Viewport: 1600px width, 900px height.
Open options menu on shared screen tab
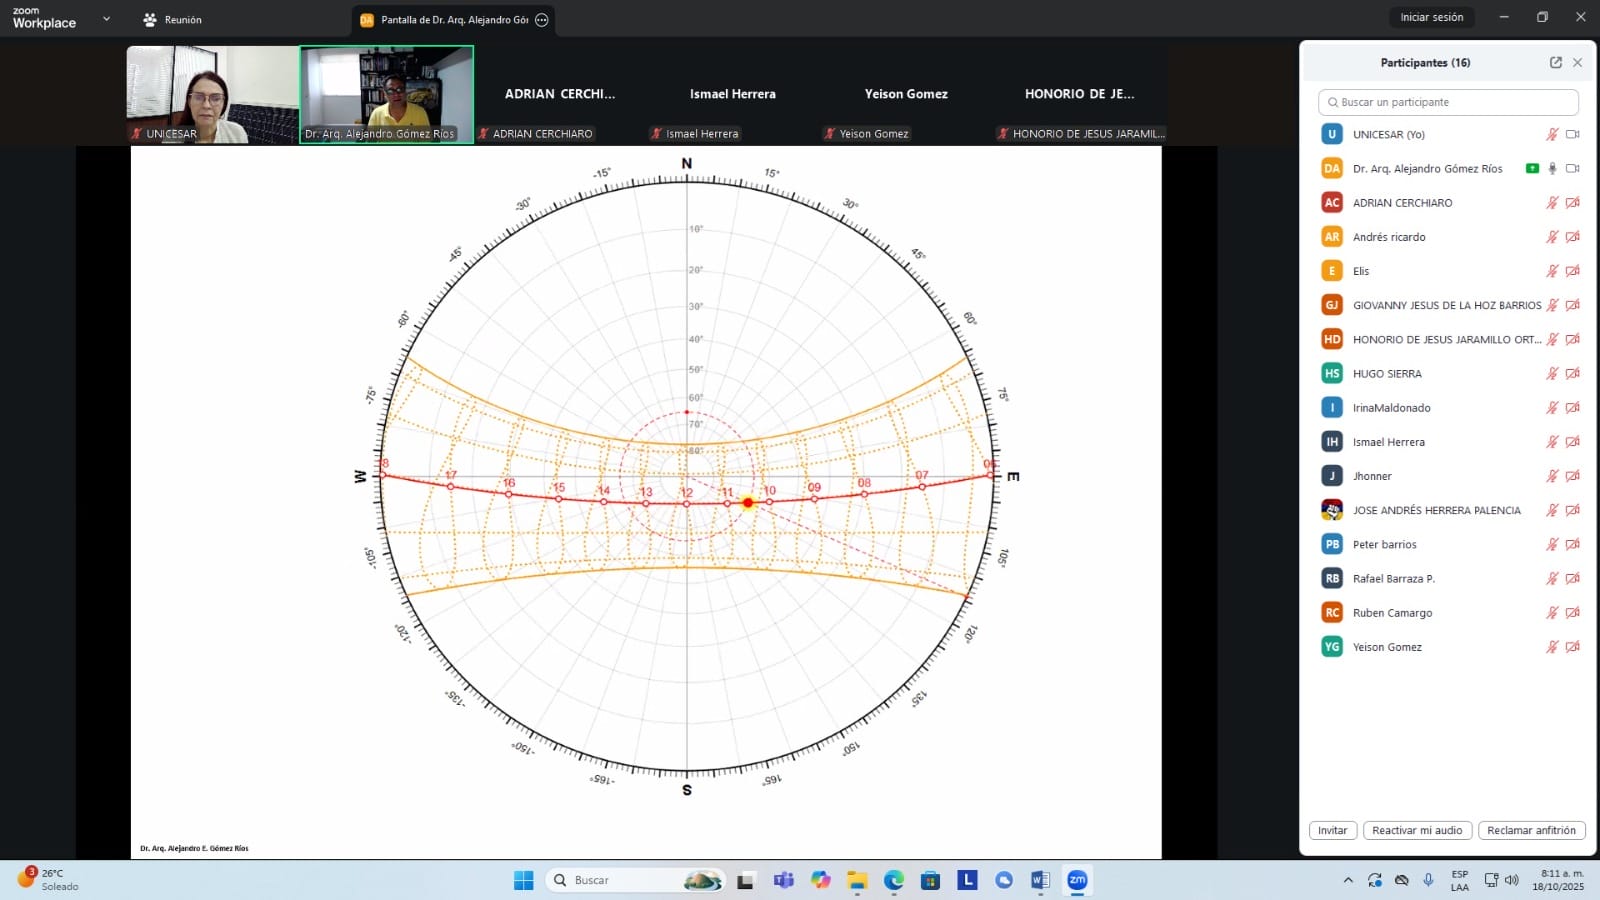542,20
